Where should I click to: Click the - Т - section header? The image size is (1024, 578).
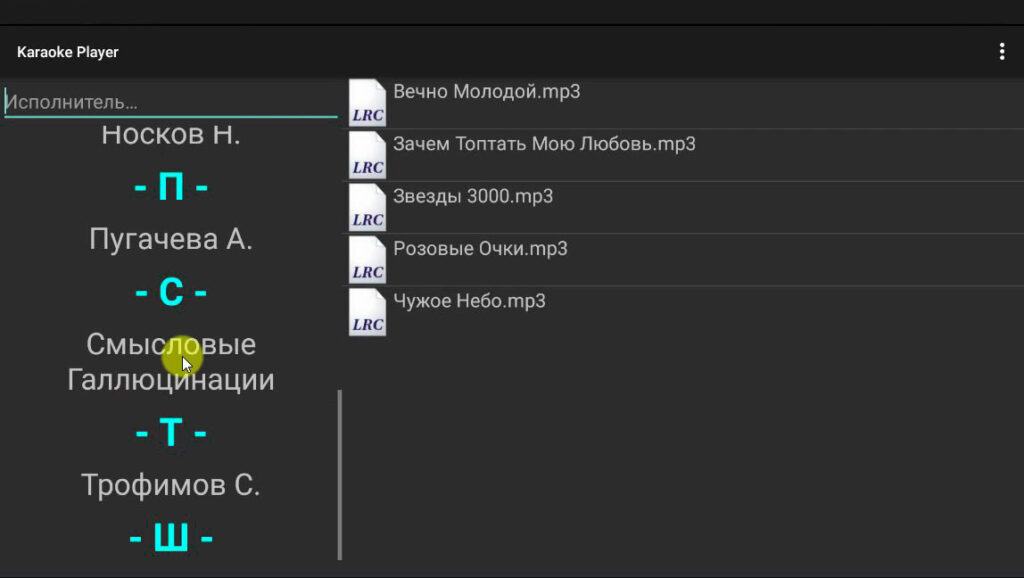point(170,432)
